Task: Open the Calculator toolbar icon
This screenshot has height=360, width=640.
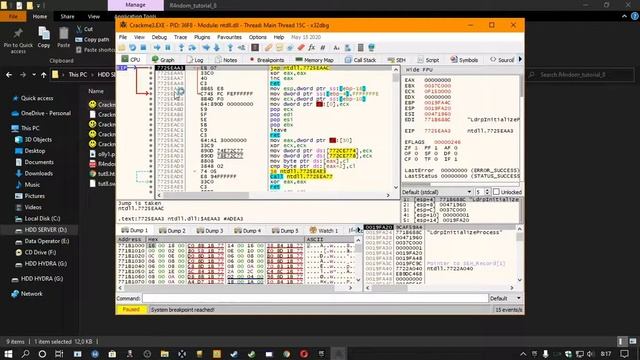Action: click(x=360, y=48)
